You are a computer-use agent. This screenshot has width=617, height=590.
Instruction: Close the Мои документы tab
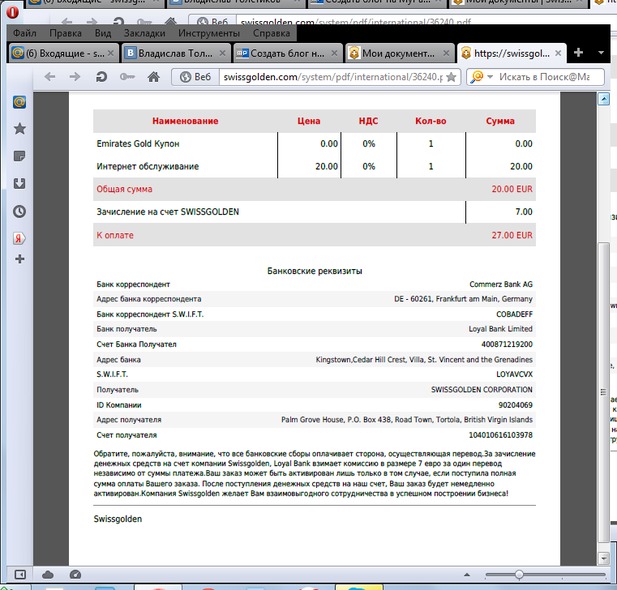click(x=446, y=53)
